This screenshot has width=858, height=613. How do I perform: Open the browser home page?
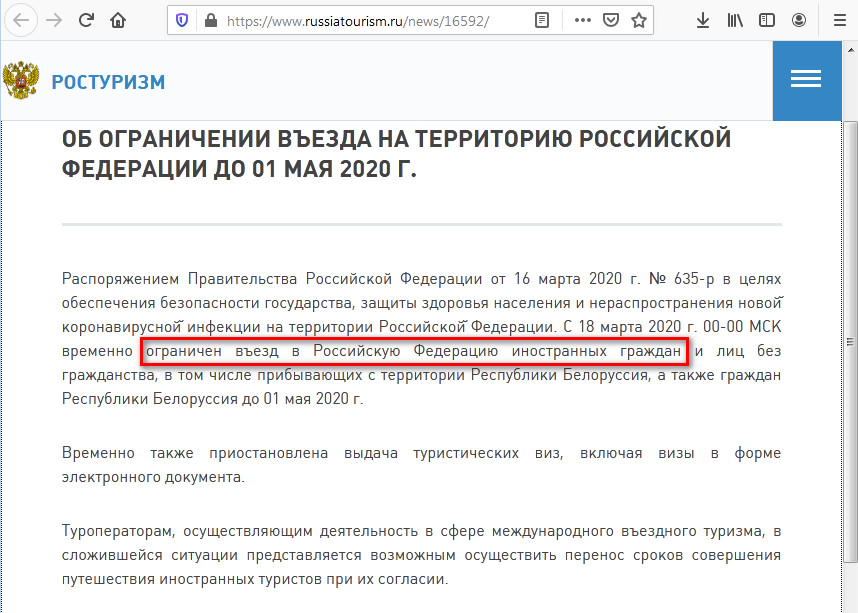pyautogui.click(x=118, y=20)
